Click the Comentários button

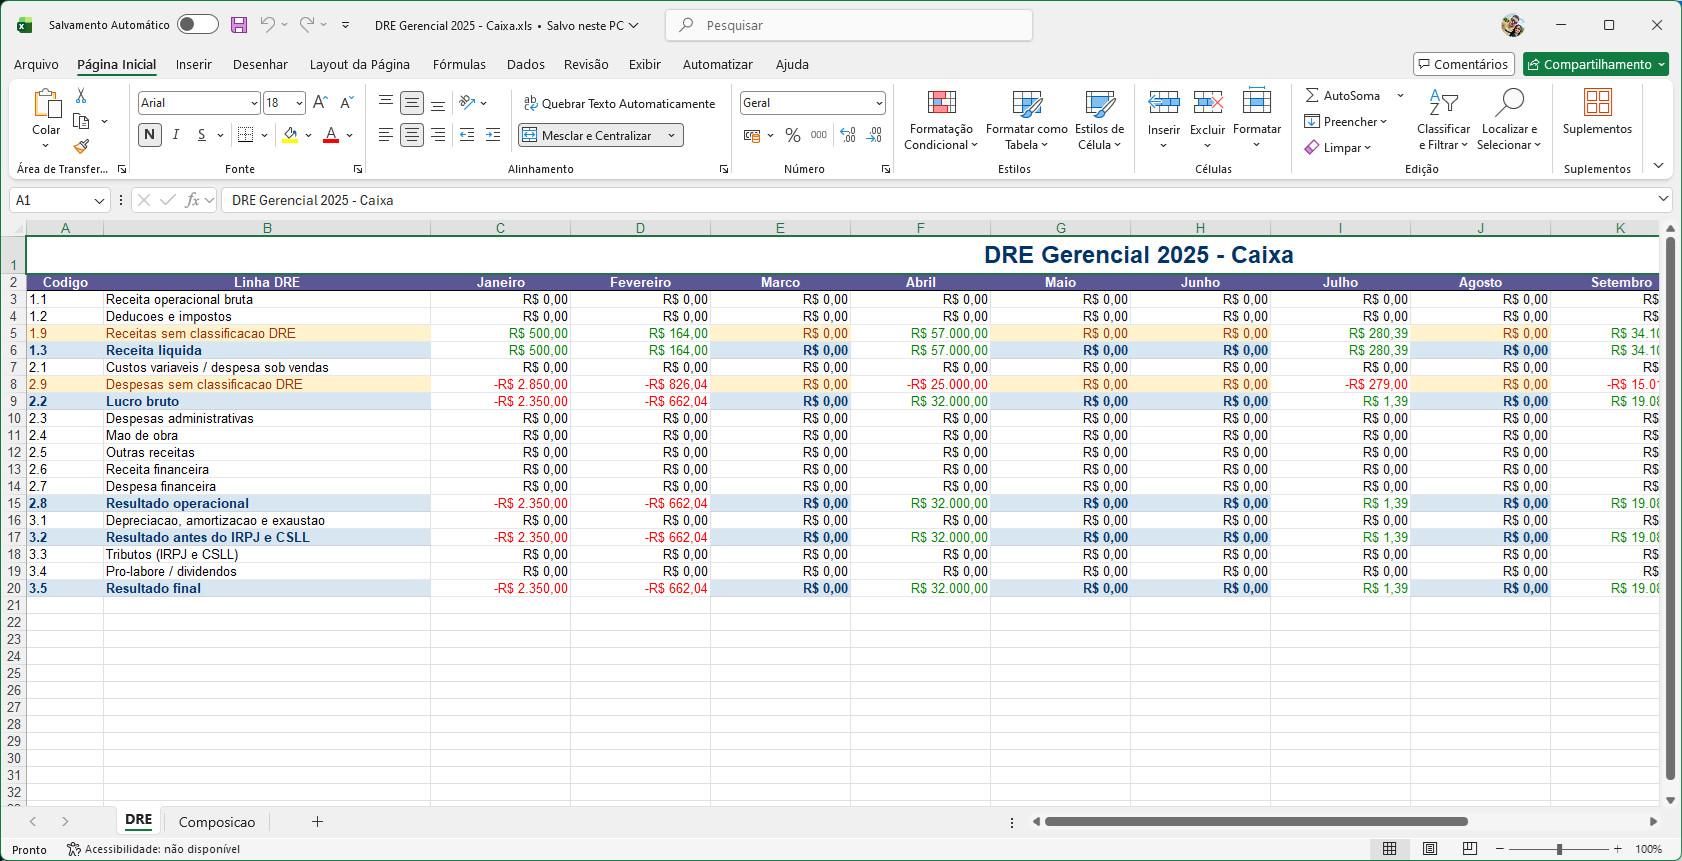1464,64
